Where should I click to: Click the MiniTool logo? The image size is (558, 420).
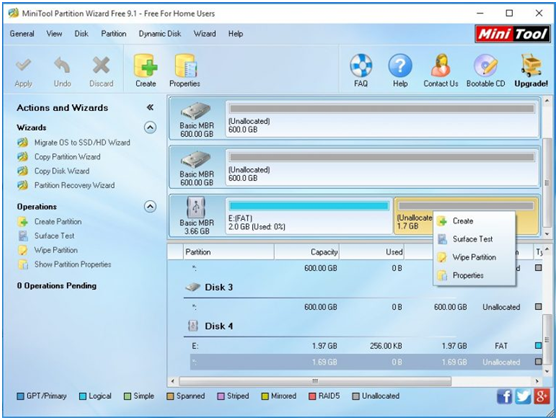[x=512, y=34]
